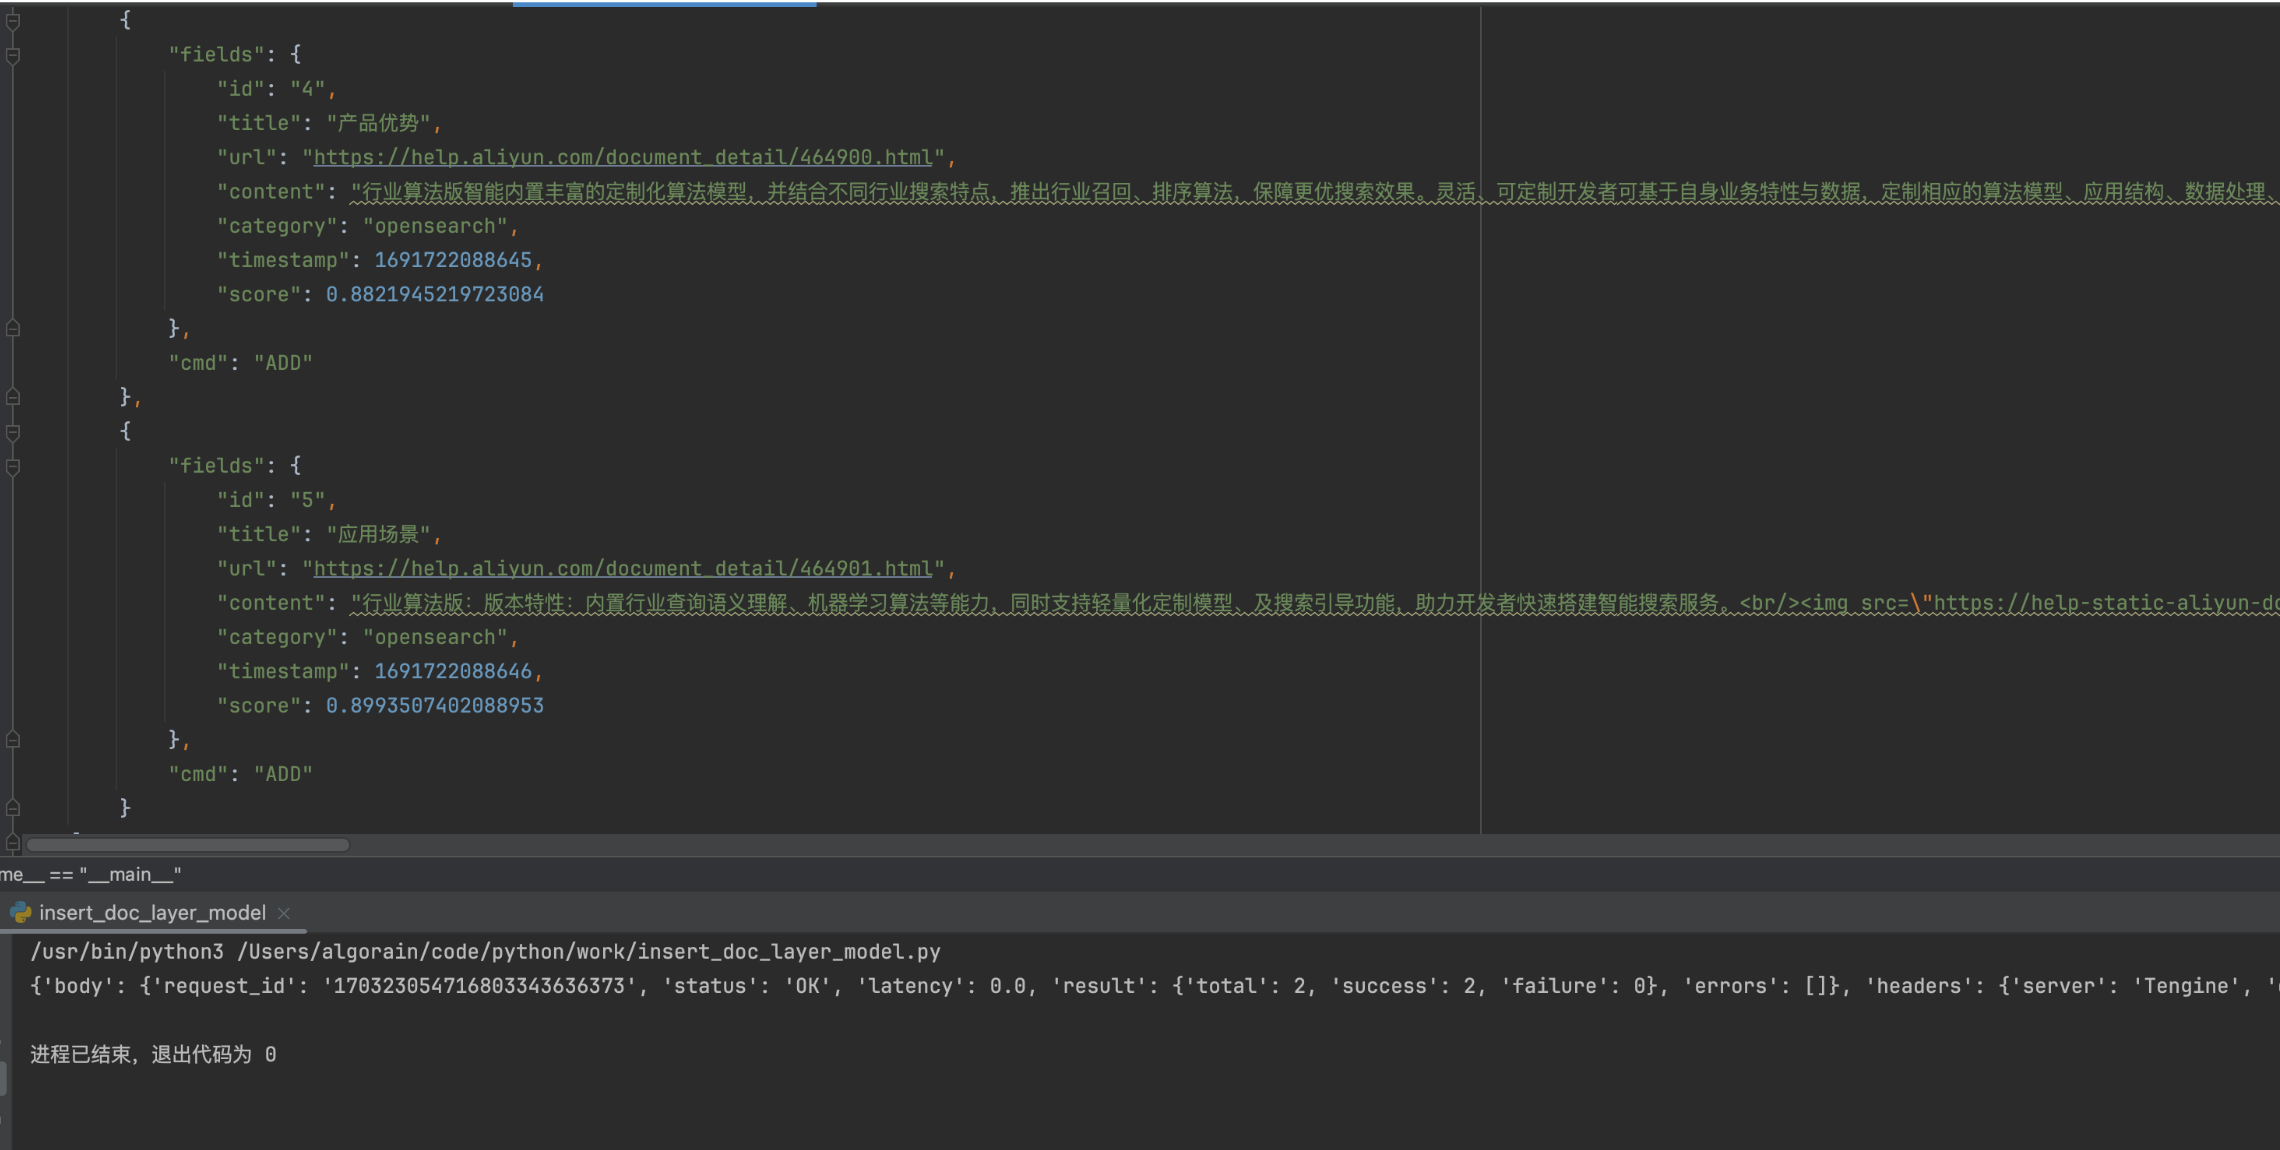
Task: Fold the opening brace above id 5 fields
Action: (x=13, y=432)
